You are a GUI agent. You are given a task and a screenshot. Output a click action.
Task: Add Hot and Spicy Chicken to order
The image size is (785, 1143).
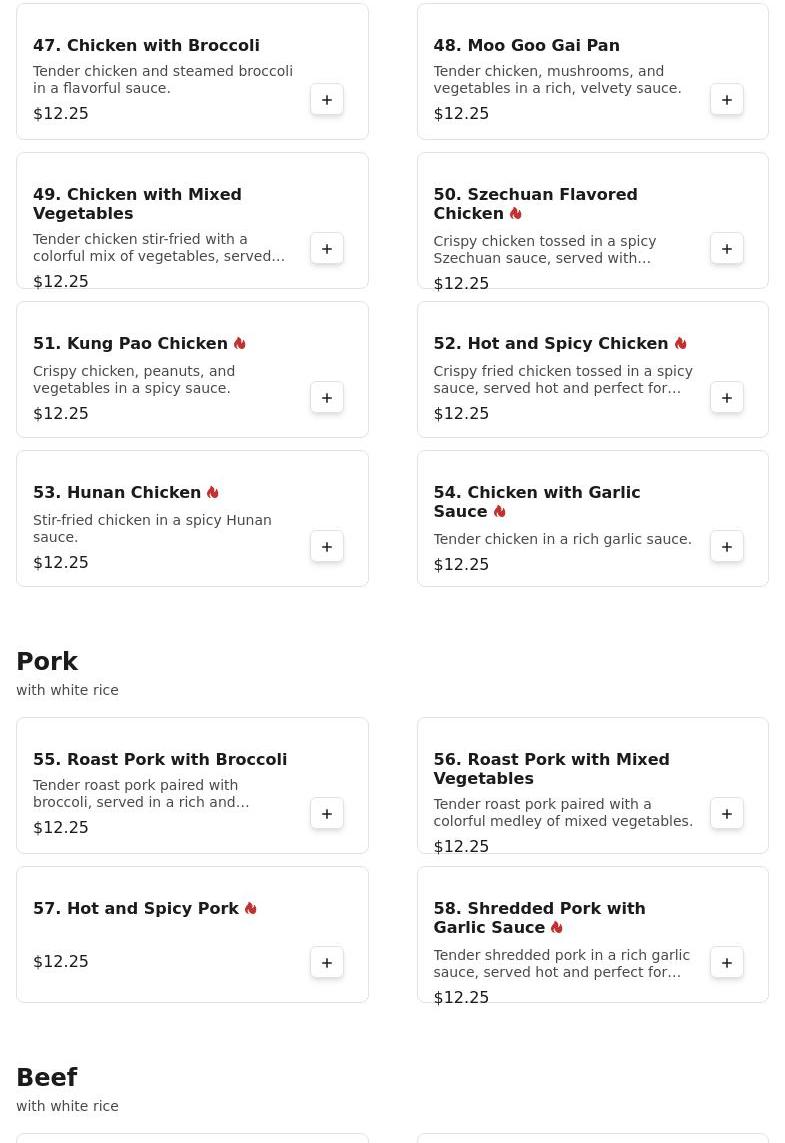[727, 398]
